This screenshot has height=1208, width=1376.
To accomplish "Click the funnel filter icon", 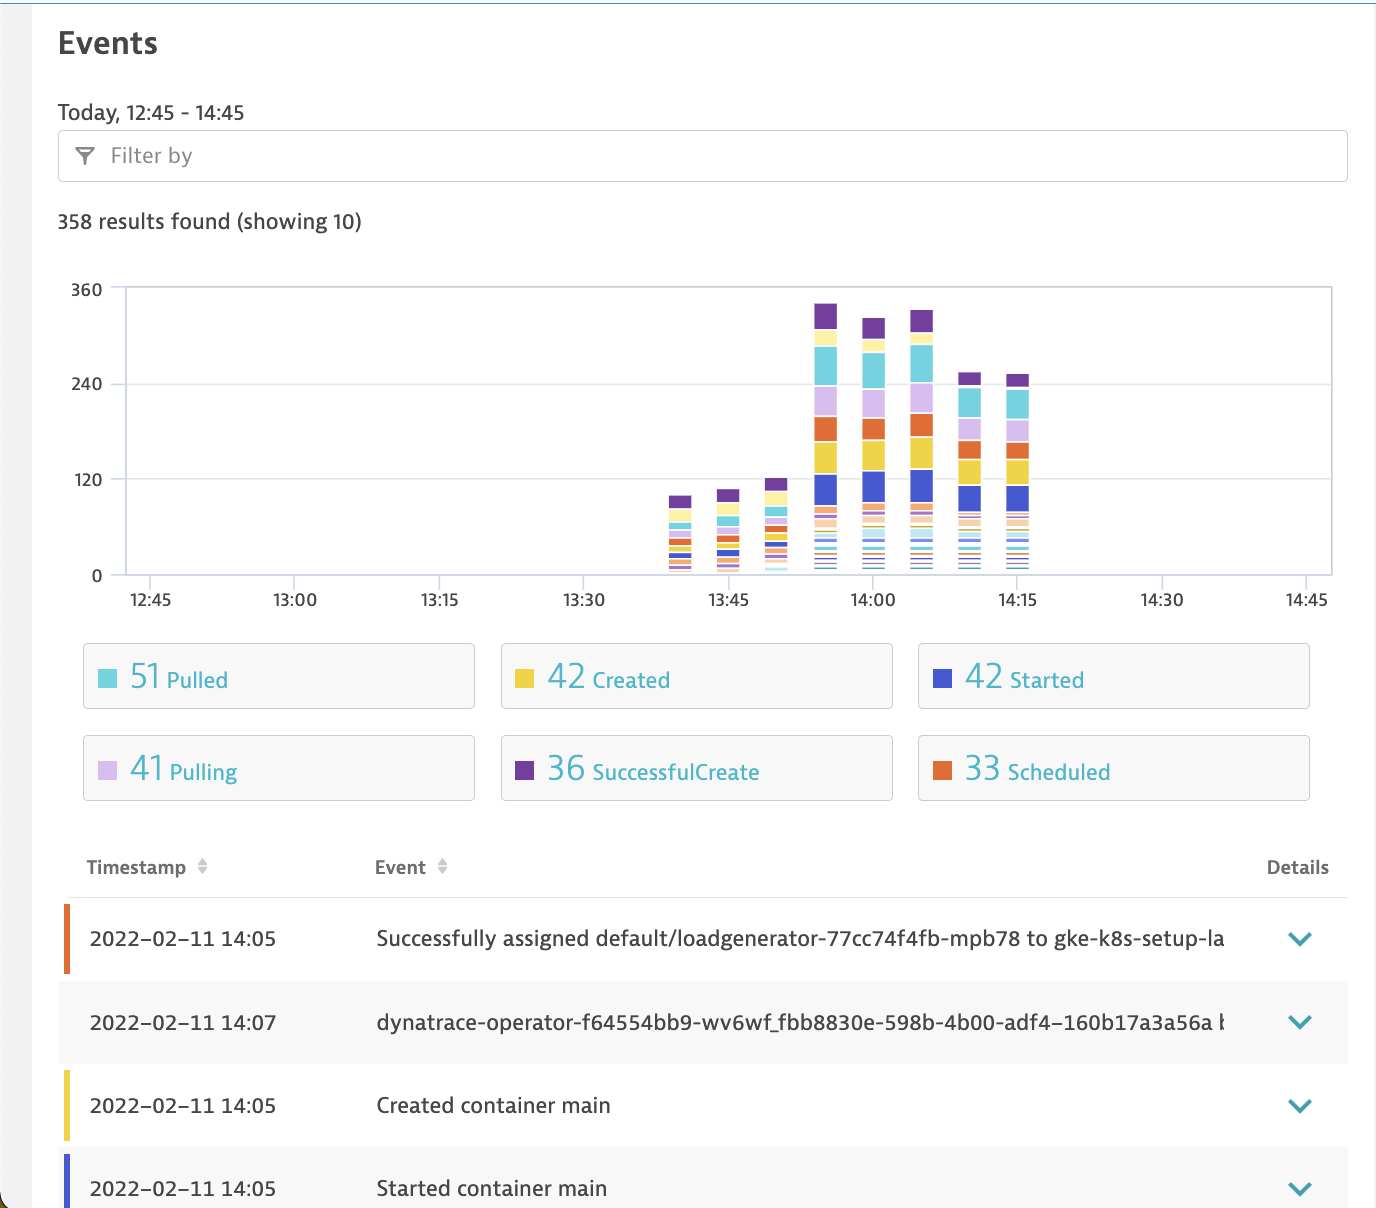I will coord(86,156).
